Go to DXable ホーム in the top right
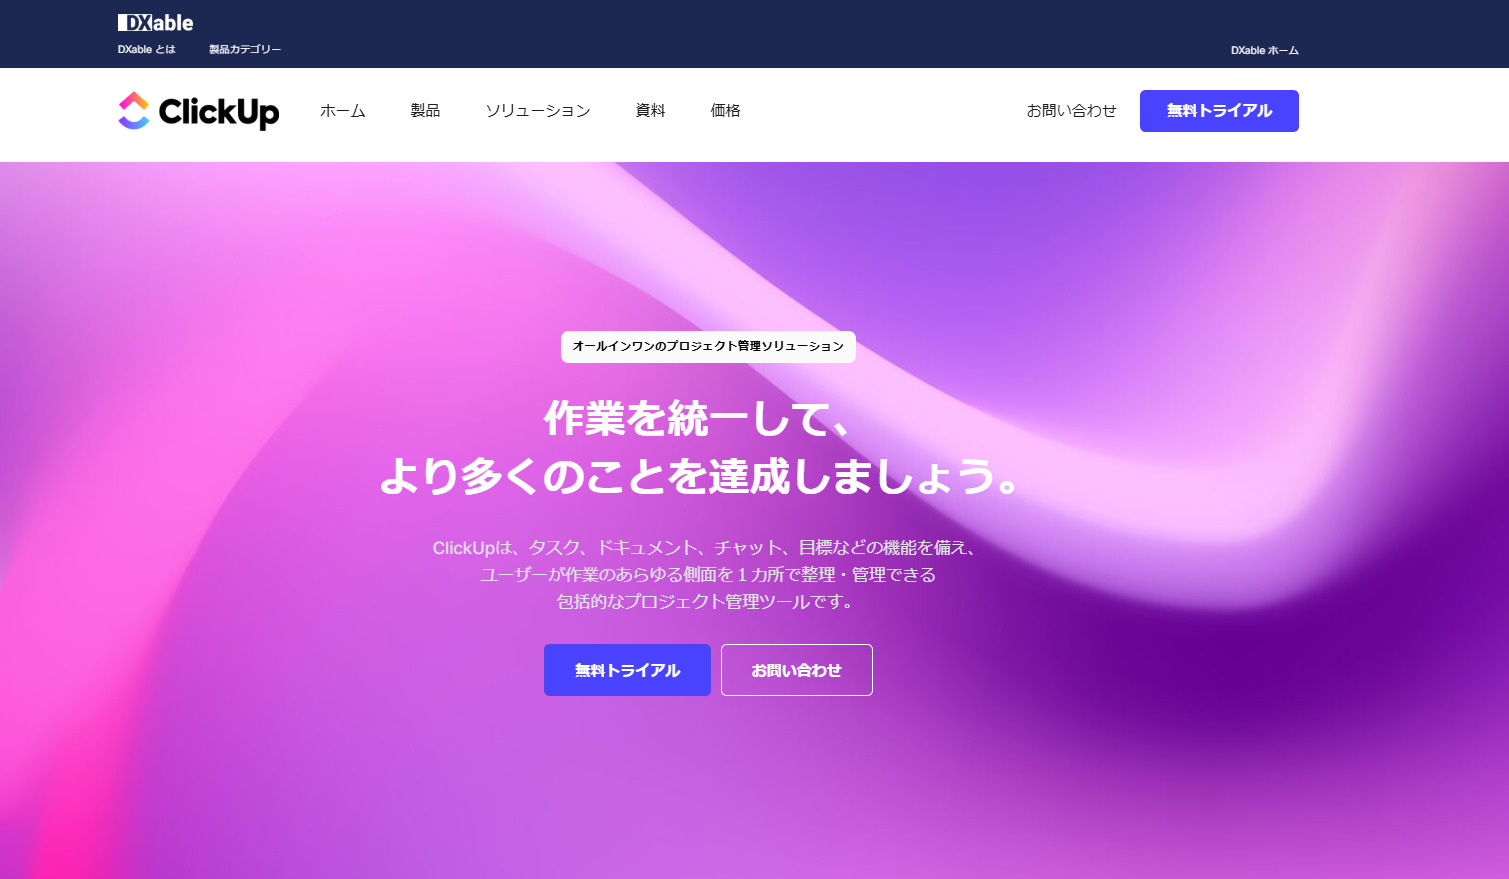Image resolution: width=1509 pixels, height=879 pixels. coord(1265,50)
